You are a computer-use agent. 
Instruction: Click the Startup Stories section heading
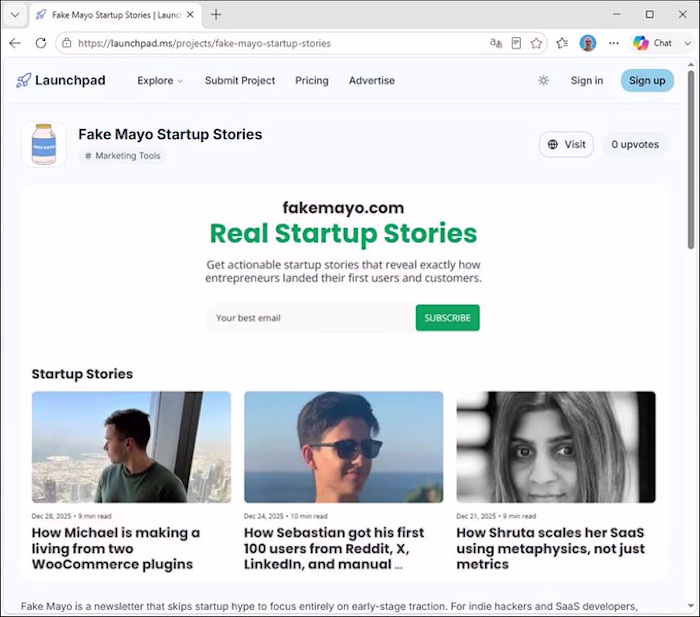click(x=82, y=374)
